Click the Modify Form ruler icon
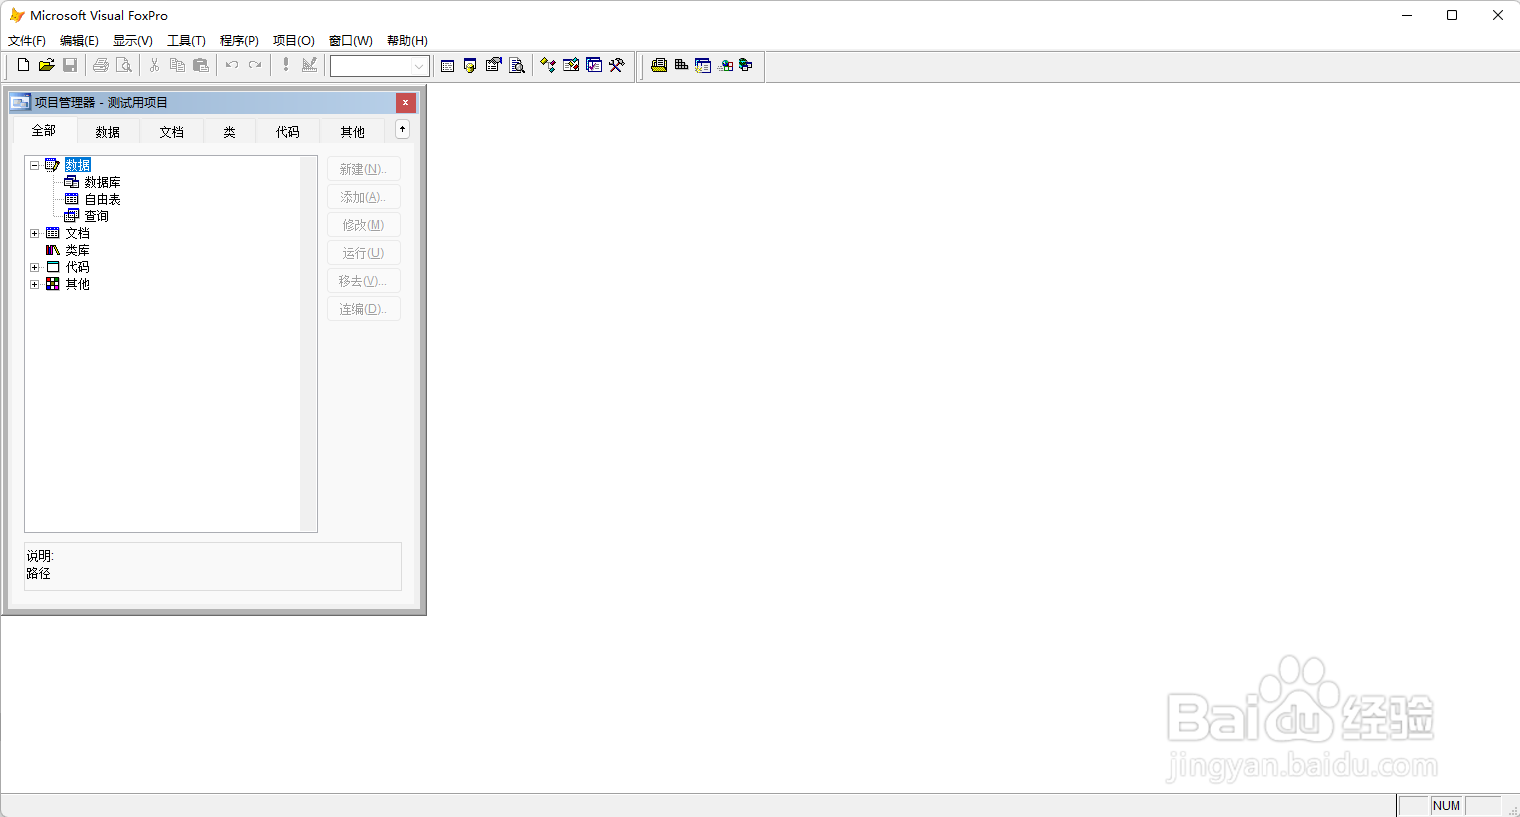Screen dimensions: 1520x817 pos(310,65)
